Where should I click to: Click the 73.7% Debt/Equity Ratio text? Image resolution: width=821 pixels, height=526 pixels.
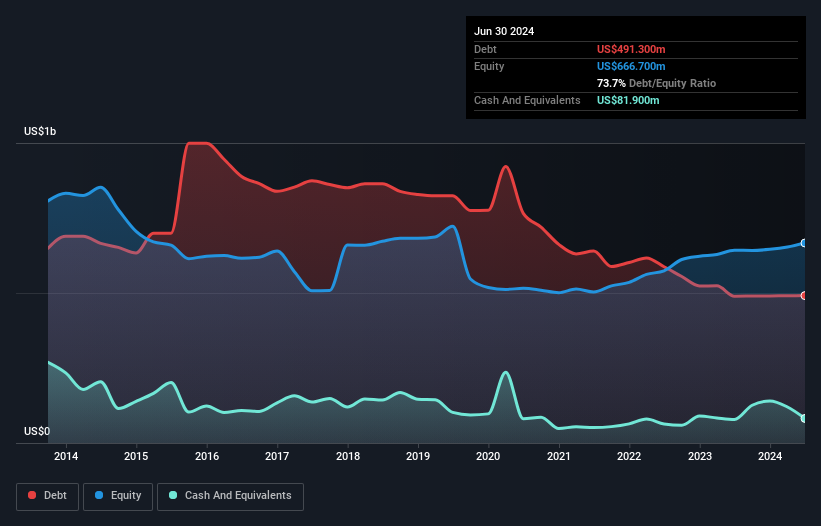[x=656, y=83]
